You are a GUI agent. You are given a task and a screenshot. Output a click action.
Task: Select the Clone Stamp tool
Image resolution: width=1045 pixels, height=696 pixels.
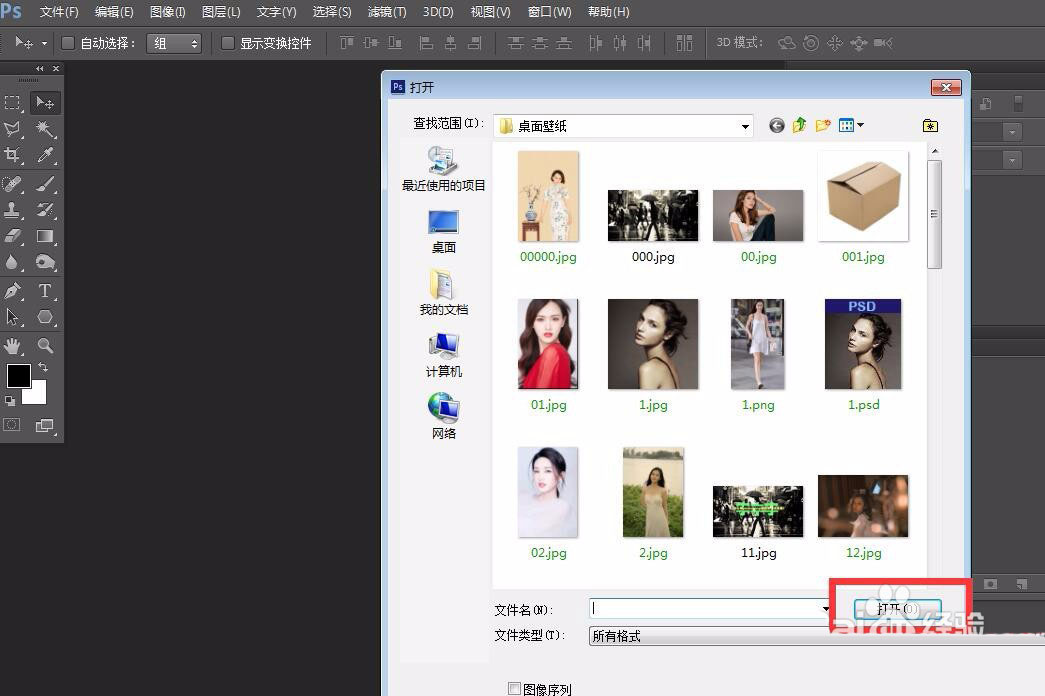click(13, 210)
